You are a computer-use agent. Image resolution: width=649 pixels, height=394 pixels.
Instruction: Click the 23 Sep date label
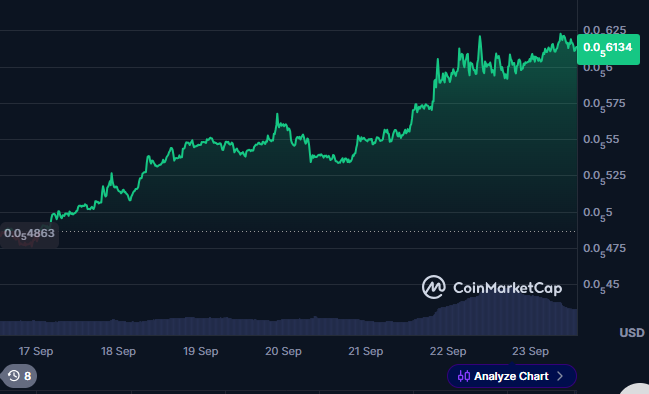[x=530, y=351]
